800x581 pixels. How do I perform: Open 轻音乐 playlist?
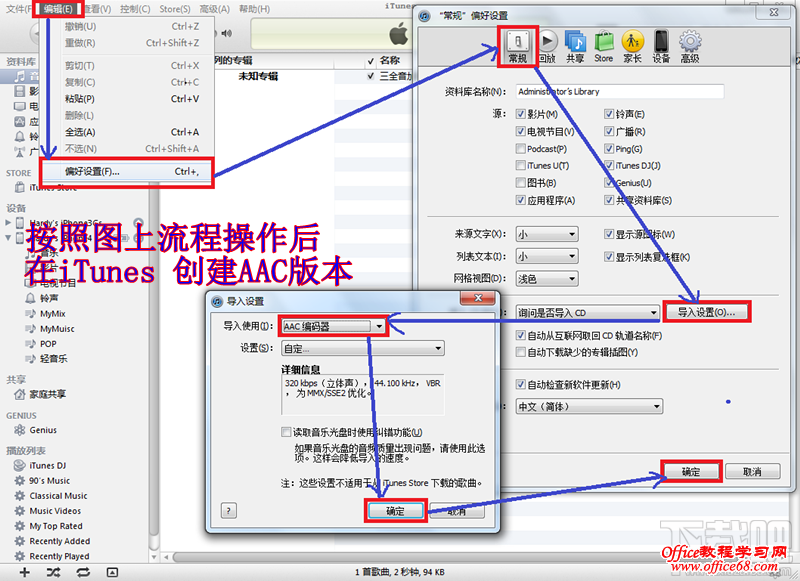tap(53, 359)
